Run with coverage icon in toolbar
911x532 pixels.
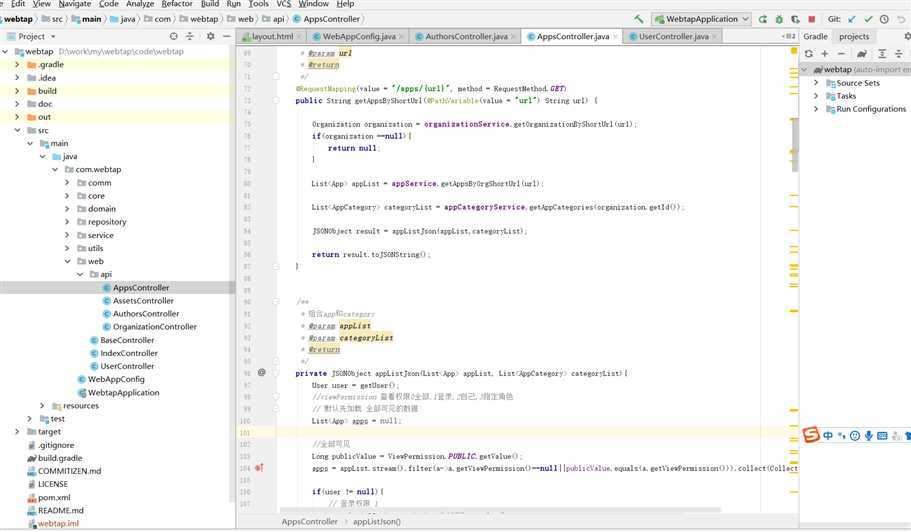click(795, 19)
